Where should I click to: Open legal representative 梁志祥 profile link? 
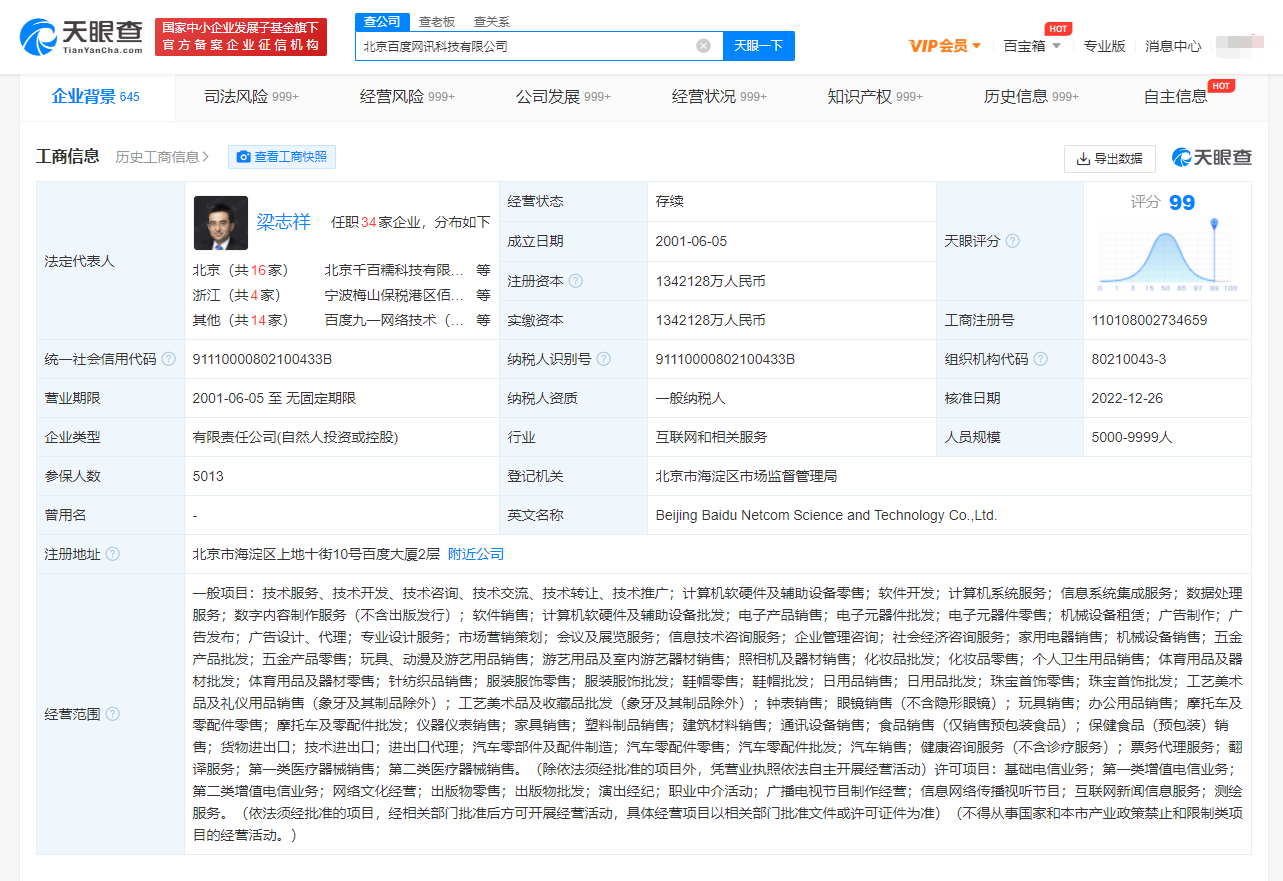pyautogui.click(x=283, y=222)
